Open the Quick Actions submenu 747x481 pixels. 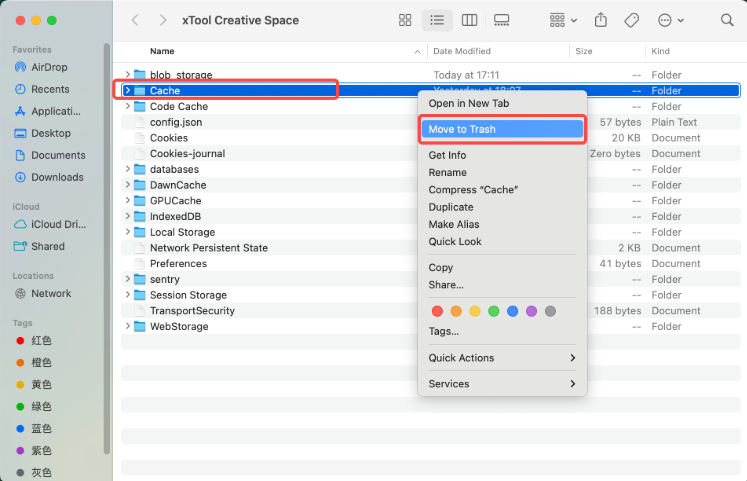tap(502, 358)
